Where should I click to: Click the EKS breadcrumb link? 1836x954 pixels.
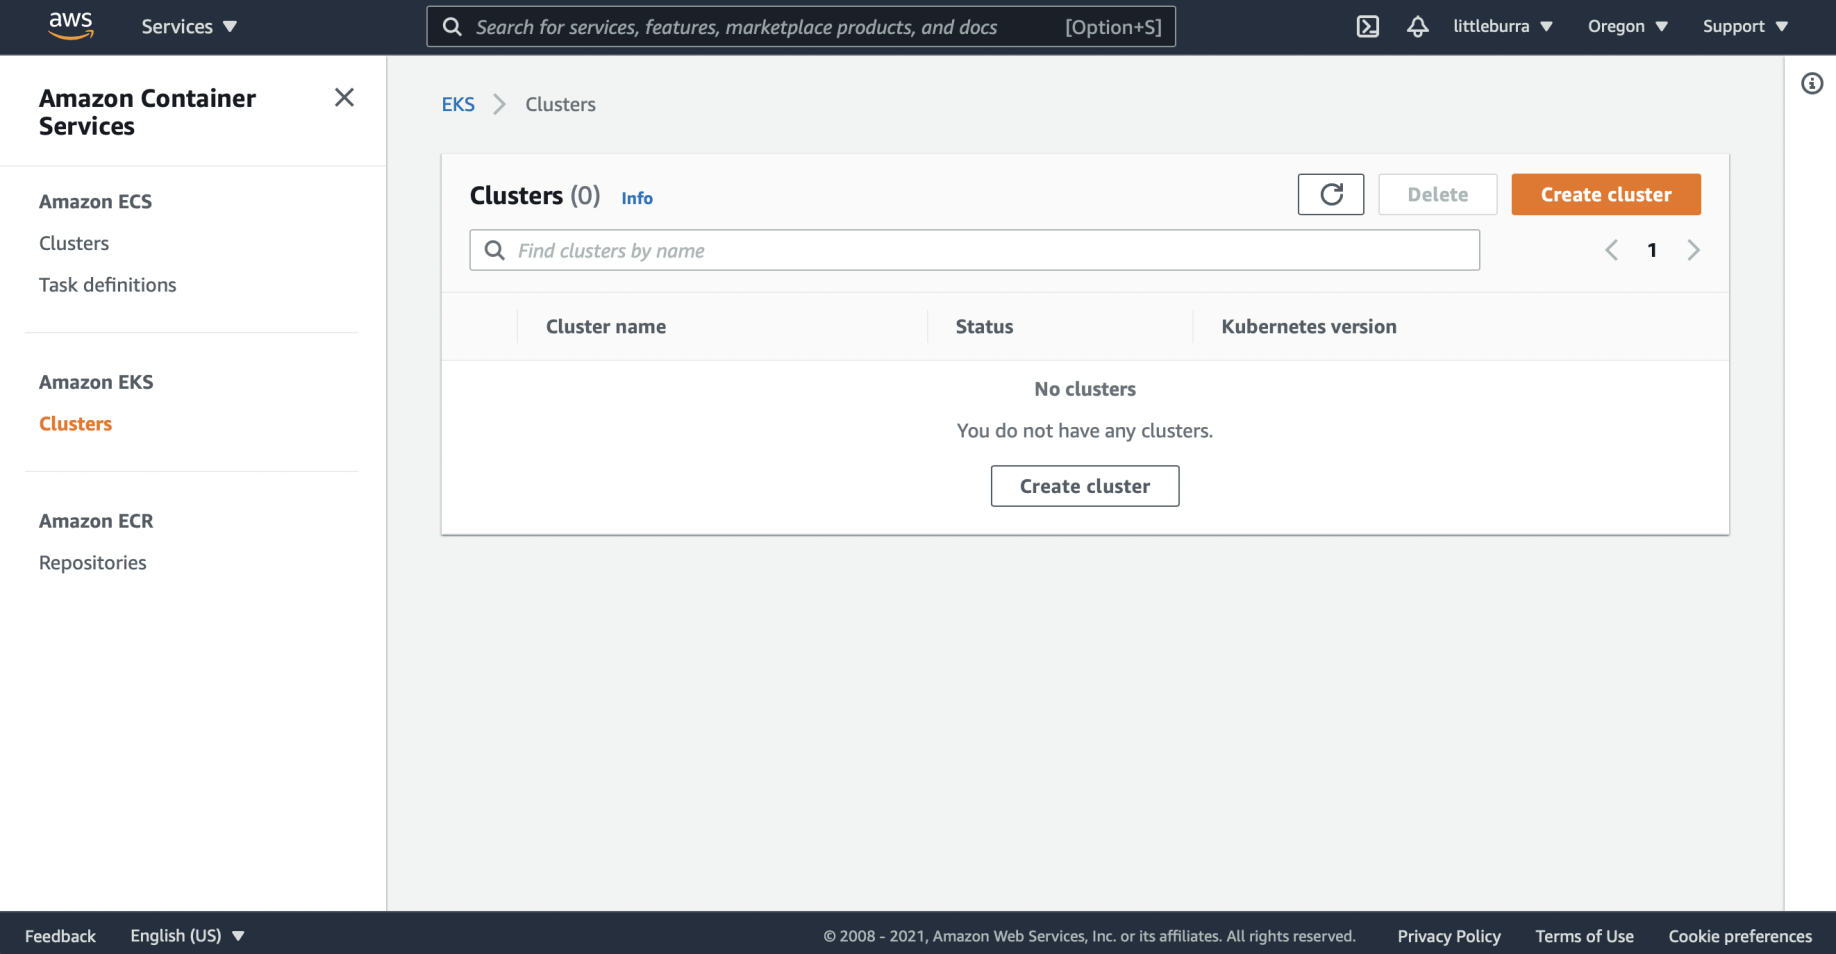458,104
